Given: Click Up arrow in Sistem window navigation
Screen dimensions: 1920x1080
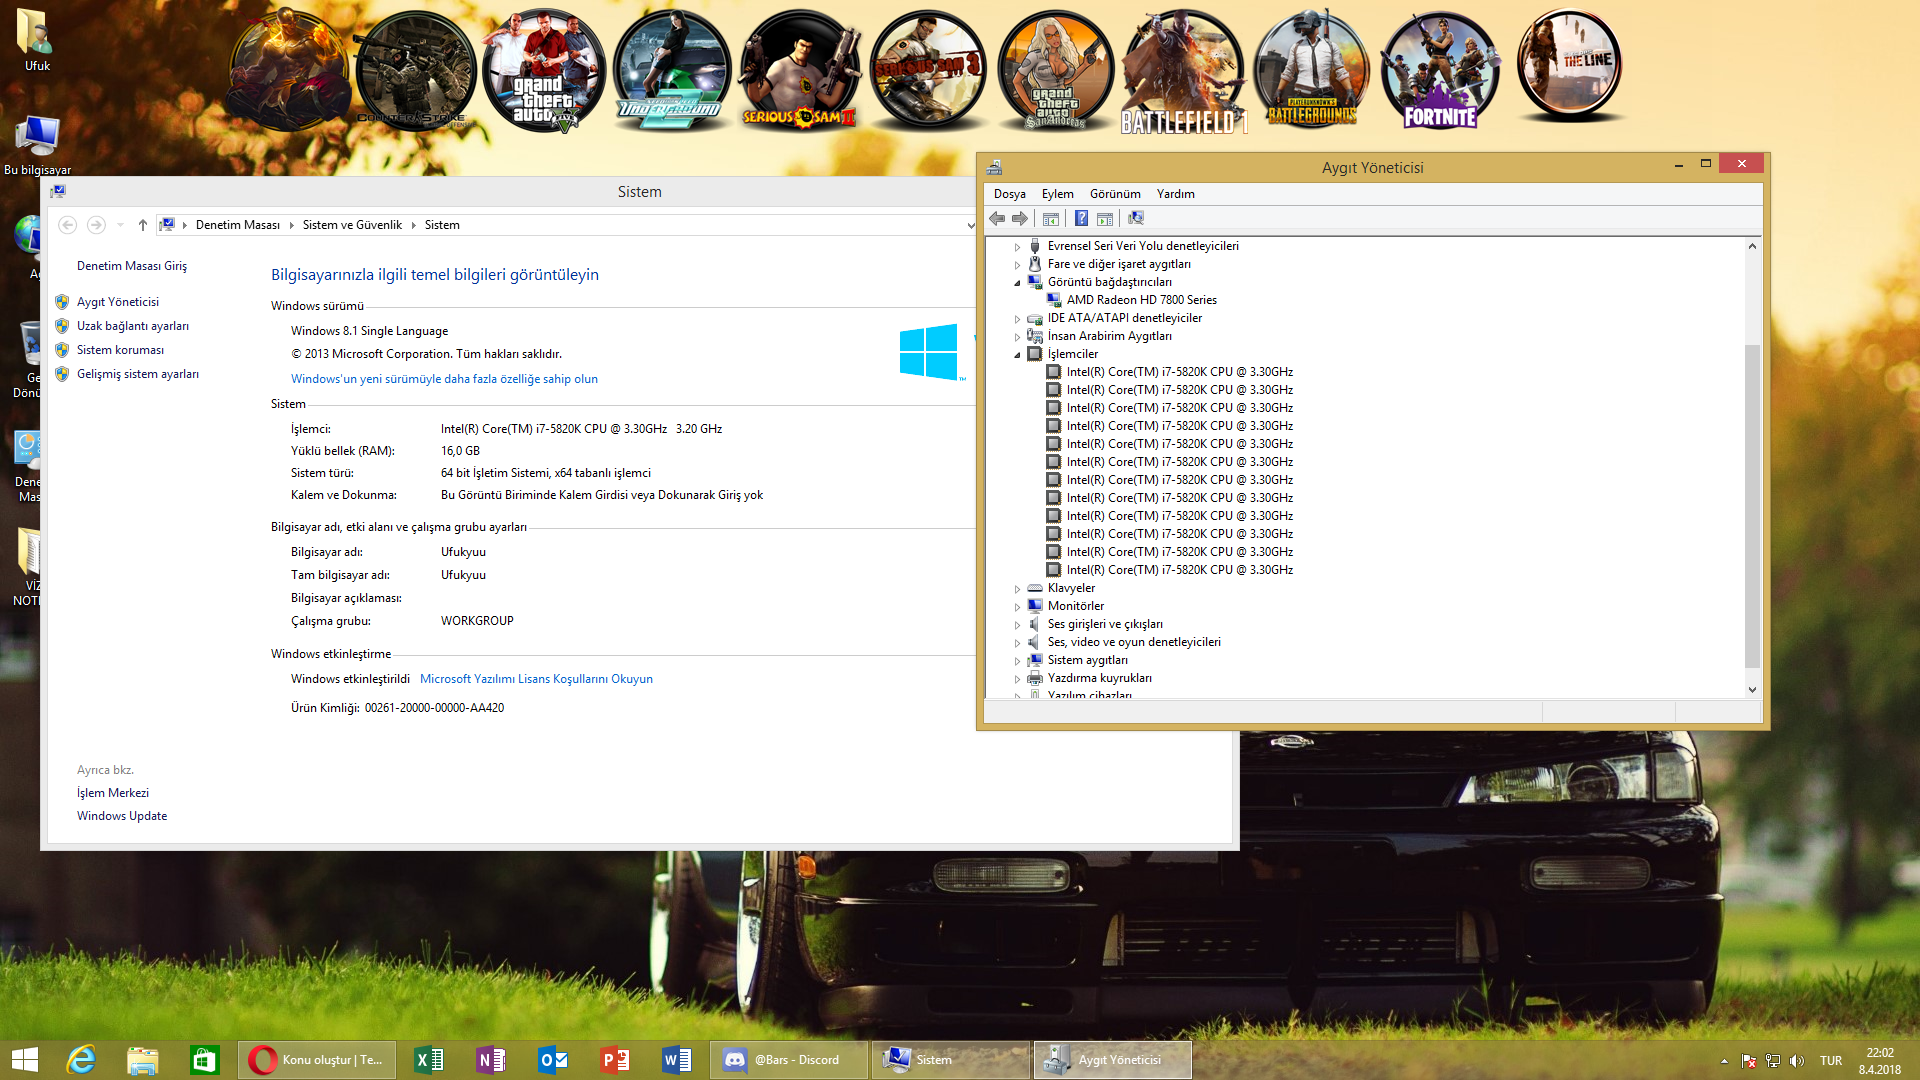Looking at the screenshot, I should pos(143,225).
